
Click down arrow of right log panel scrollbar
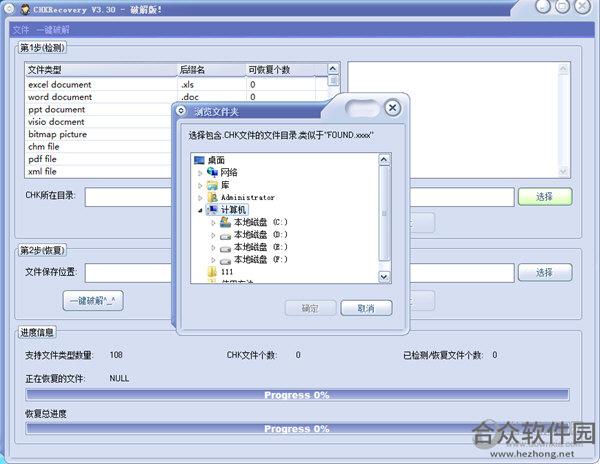563,172
